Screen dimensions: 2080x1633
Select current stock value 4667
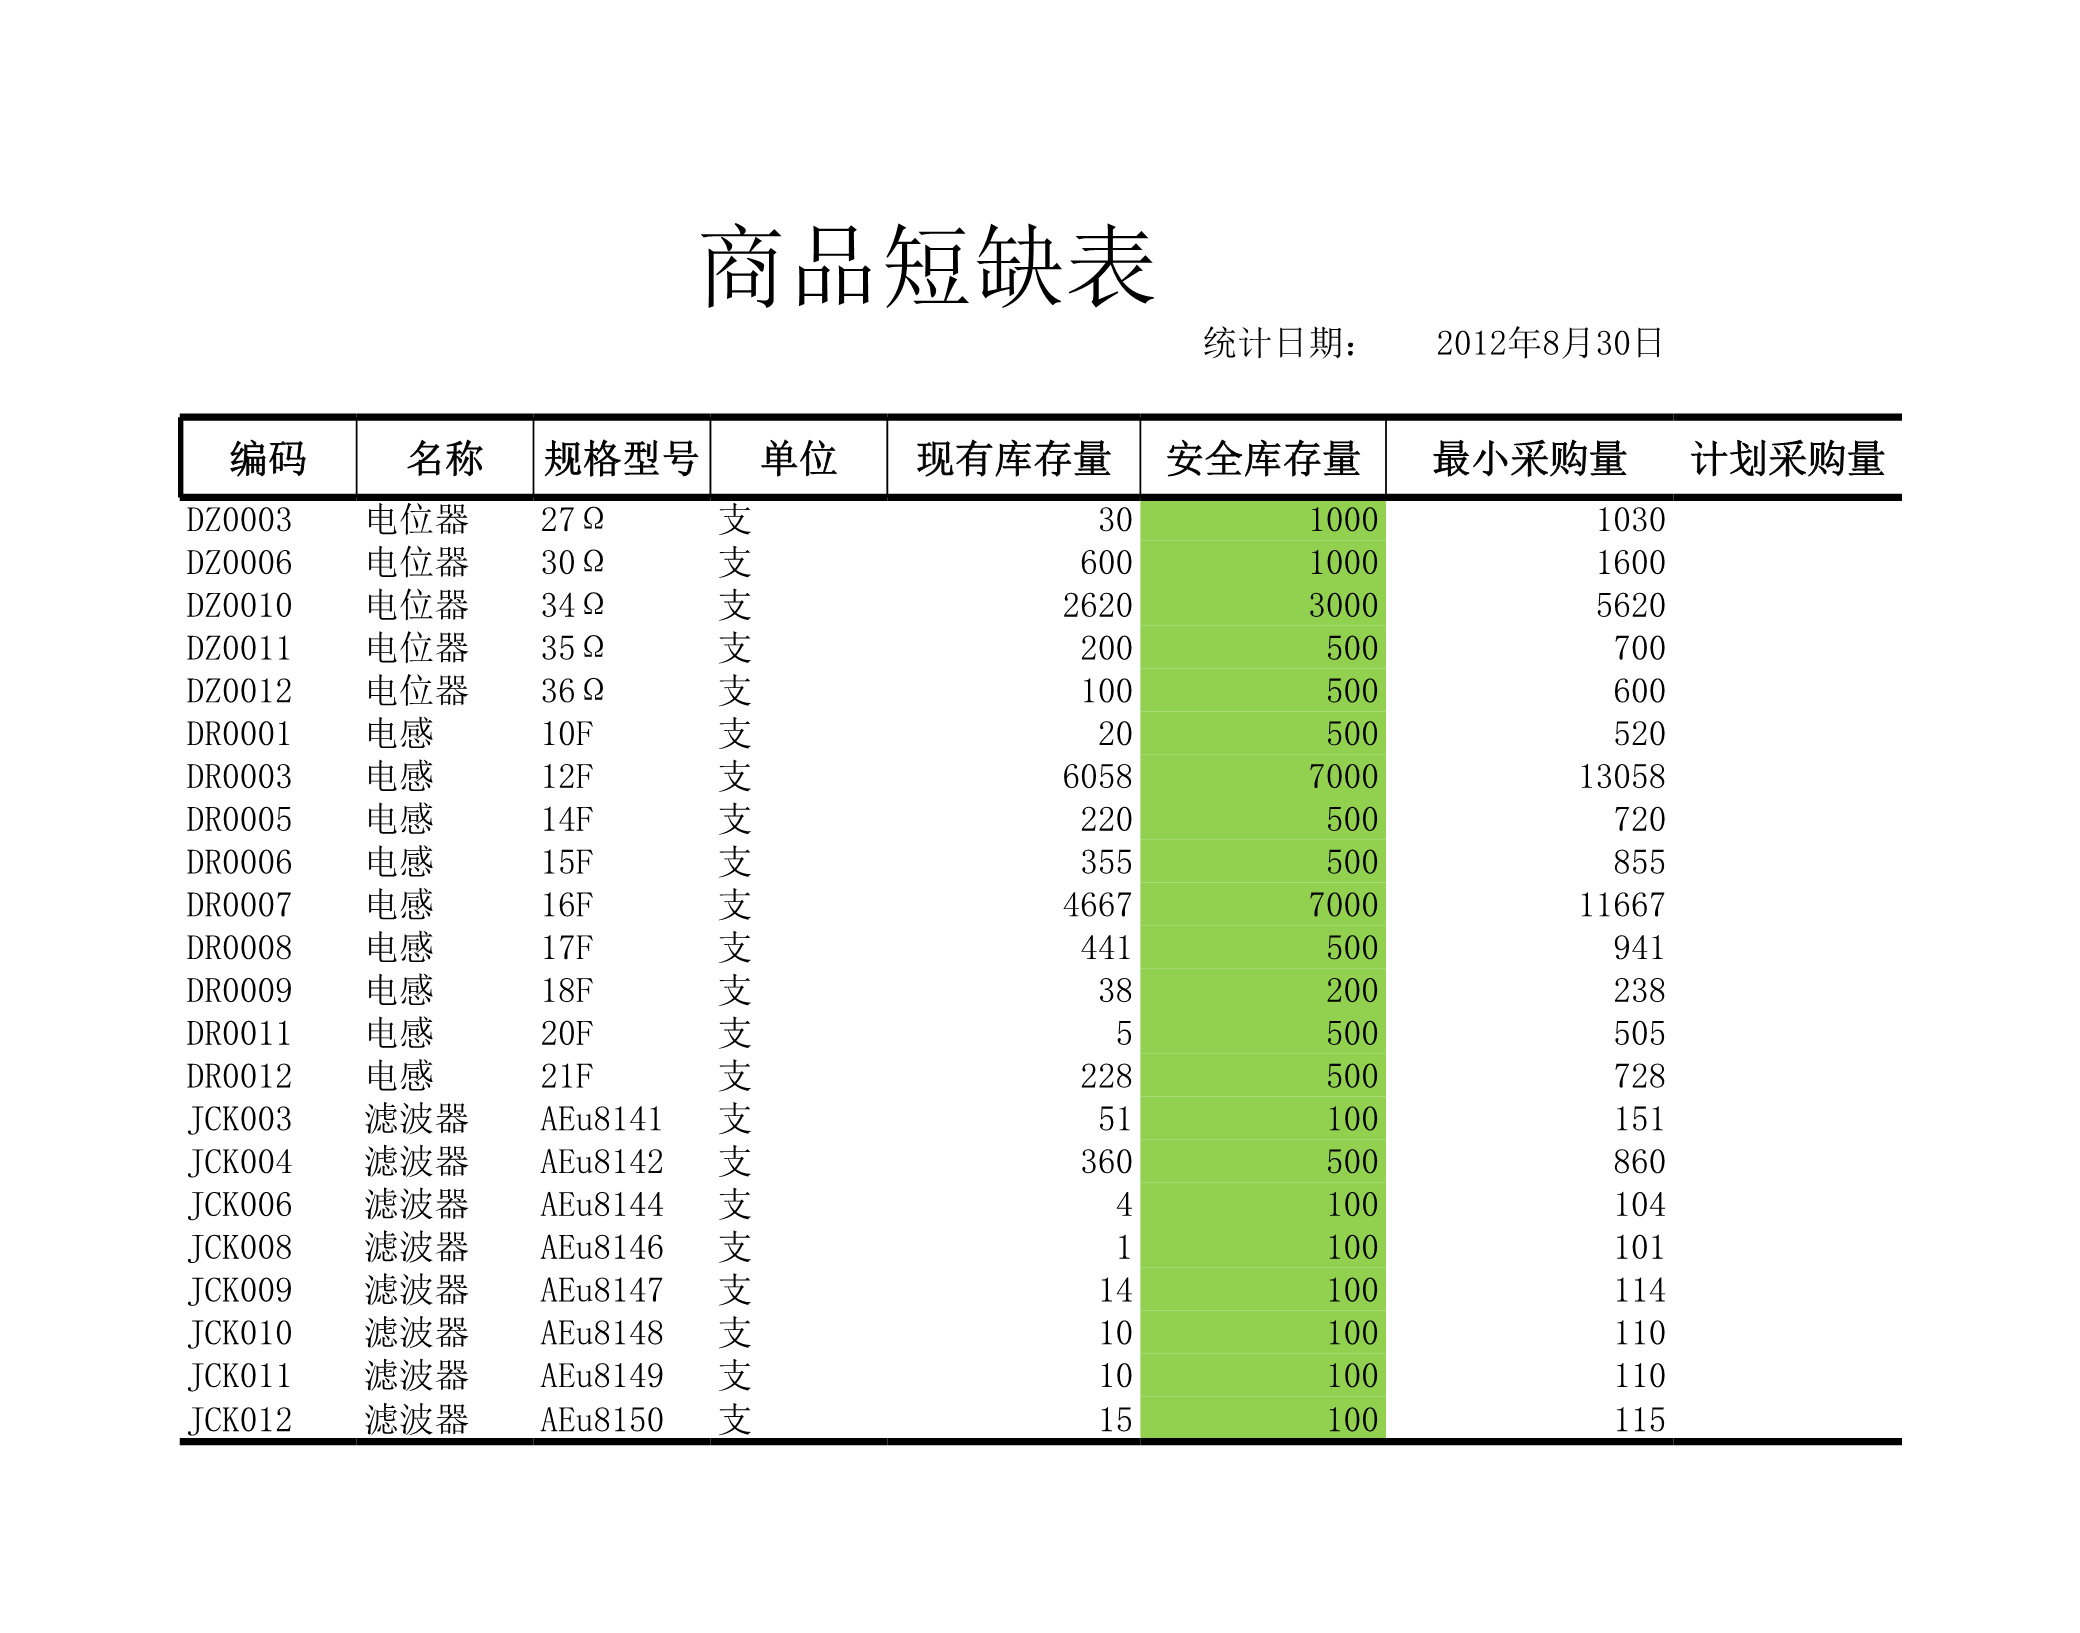[x=1096, y=905]
